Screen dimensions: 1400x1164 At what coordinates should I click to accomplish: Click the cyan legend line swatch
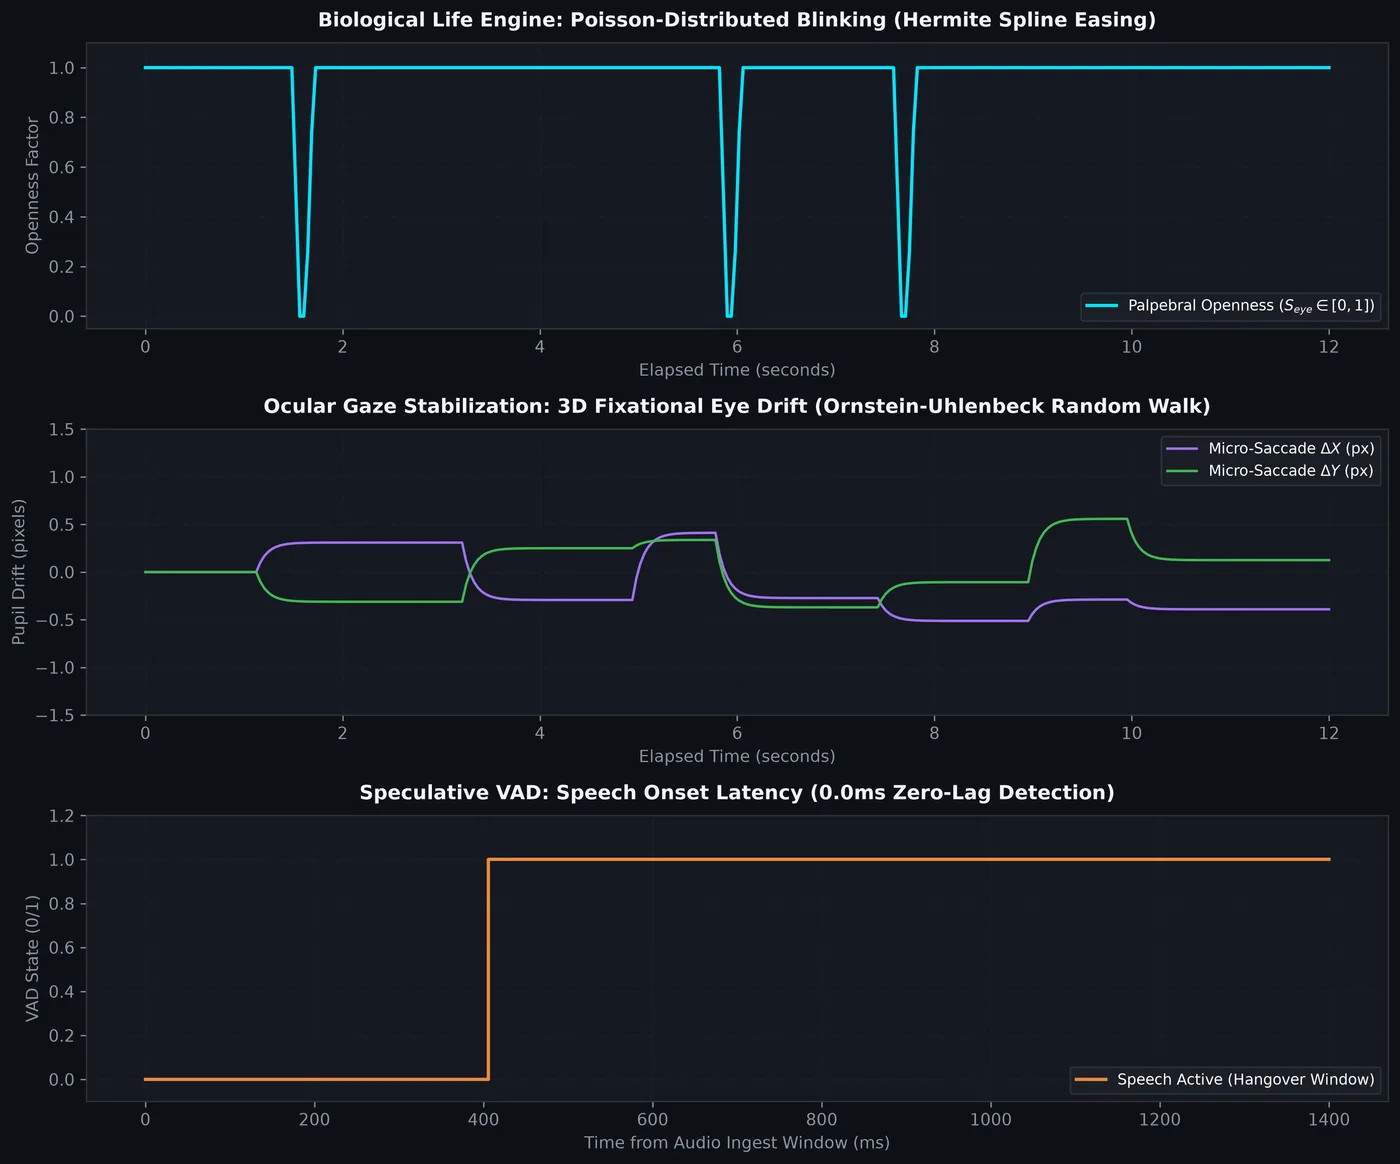click(1102, 306)
